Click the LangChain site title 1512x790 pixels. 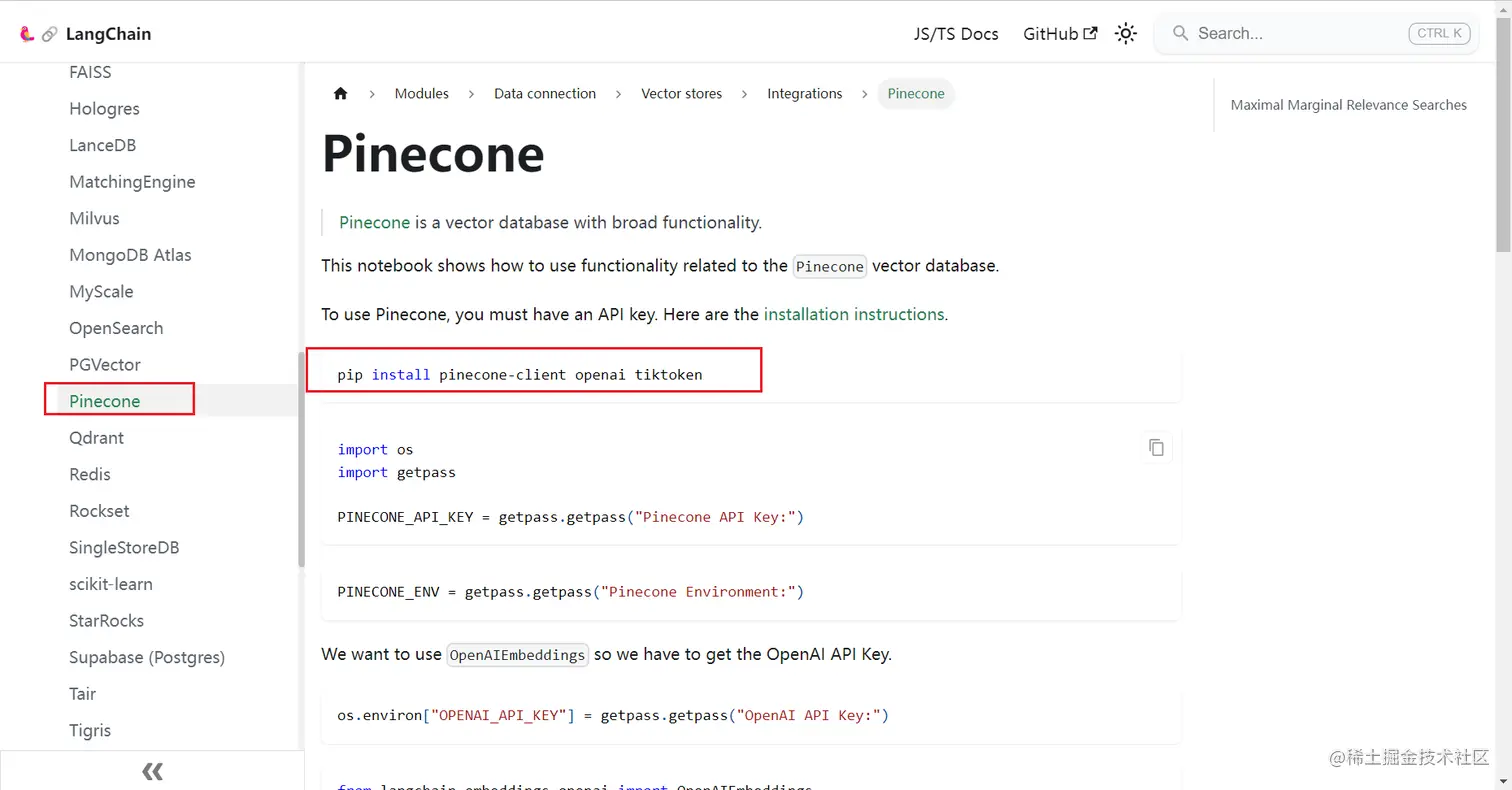point(108,34)
